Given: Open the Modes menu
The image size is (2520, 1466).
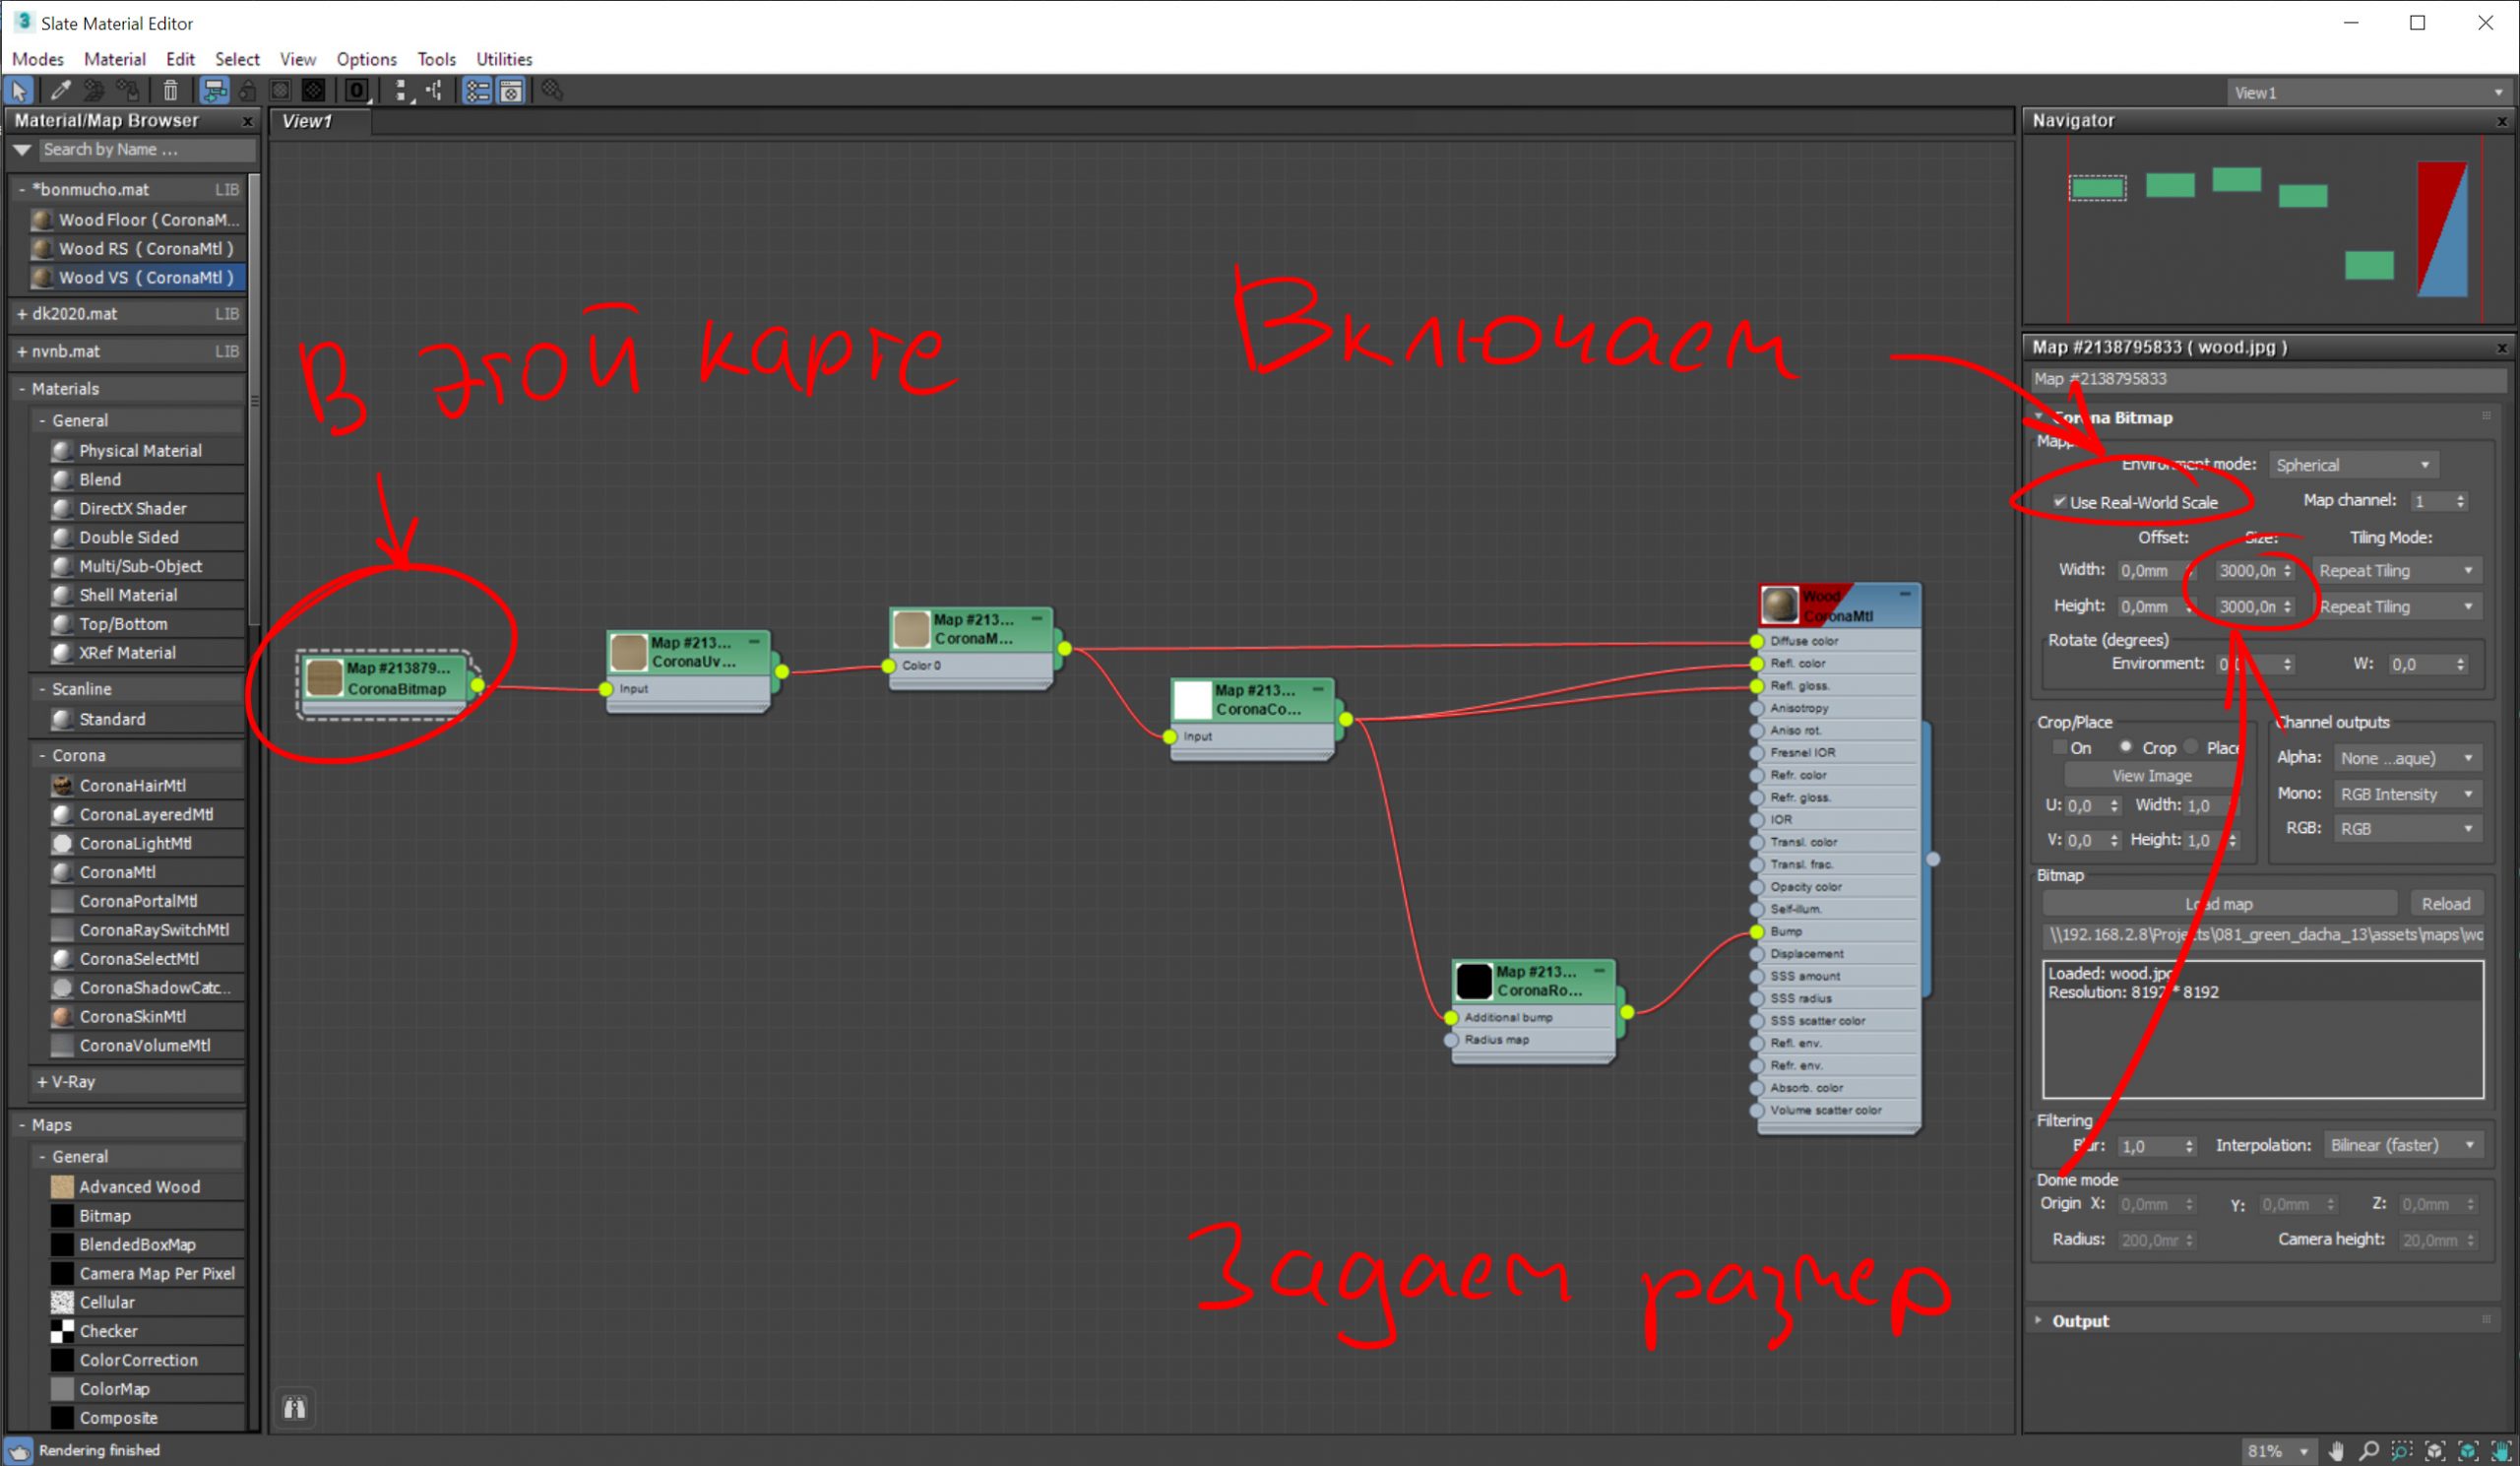Looking at the screenshot, I should click(37, 59).
